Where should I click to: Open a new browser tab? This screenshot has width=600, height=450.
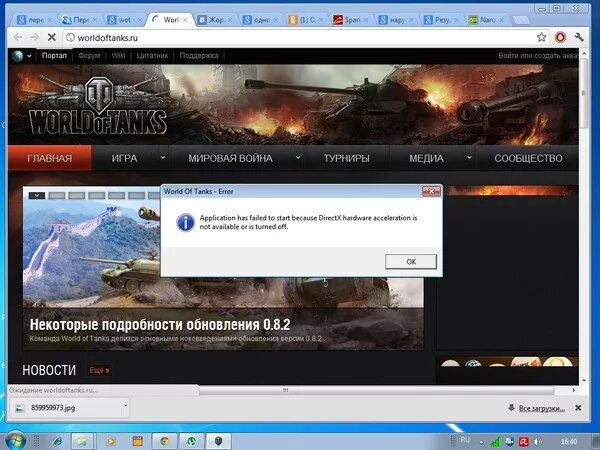pos(521,20)
